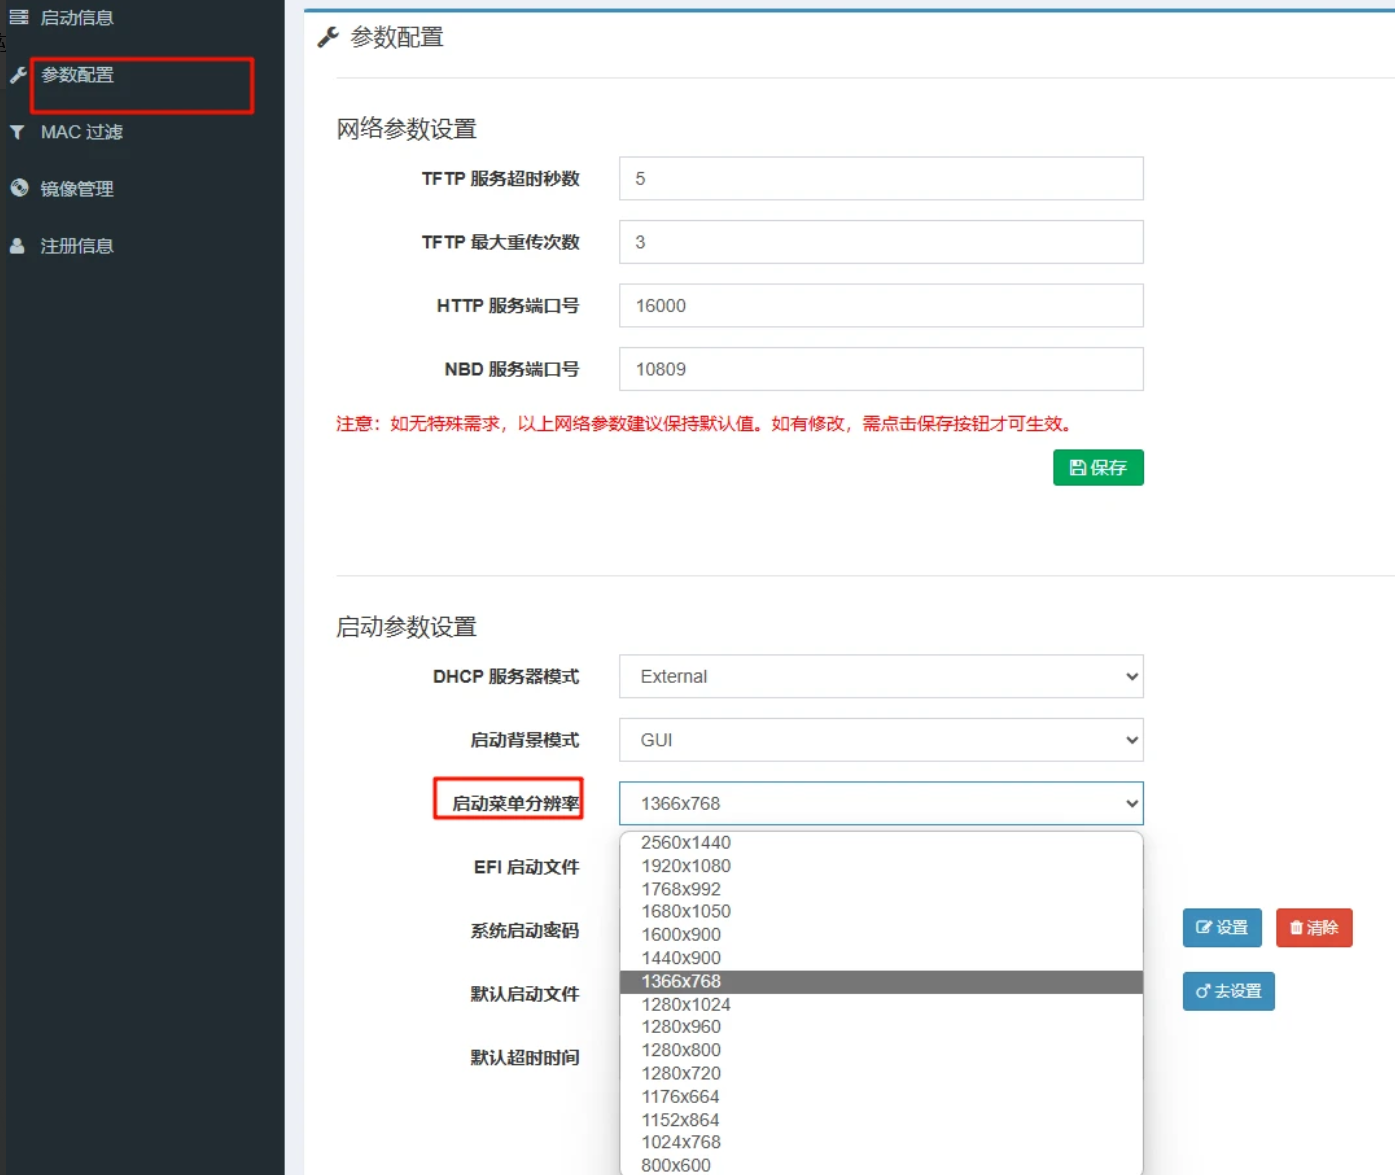Go to 镜像管理 in the sidebar
The height and width of the screenshot is (1175, 1395).
tap(76, 189)
